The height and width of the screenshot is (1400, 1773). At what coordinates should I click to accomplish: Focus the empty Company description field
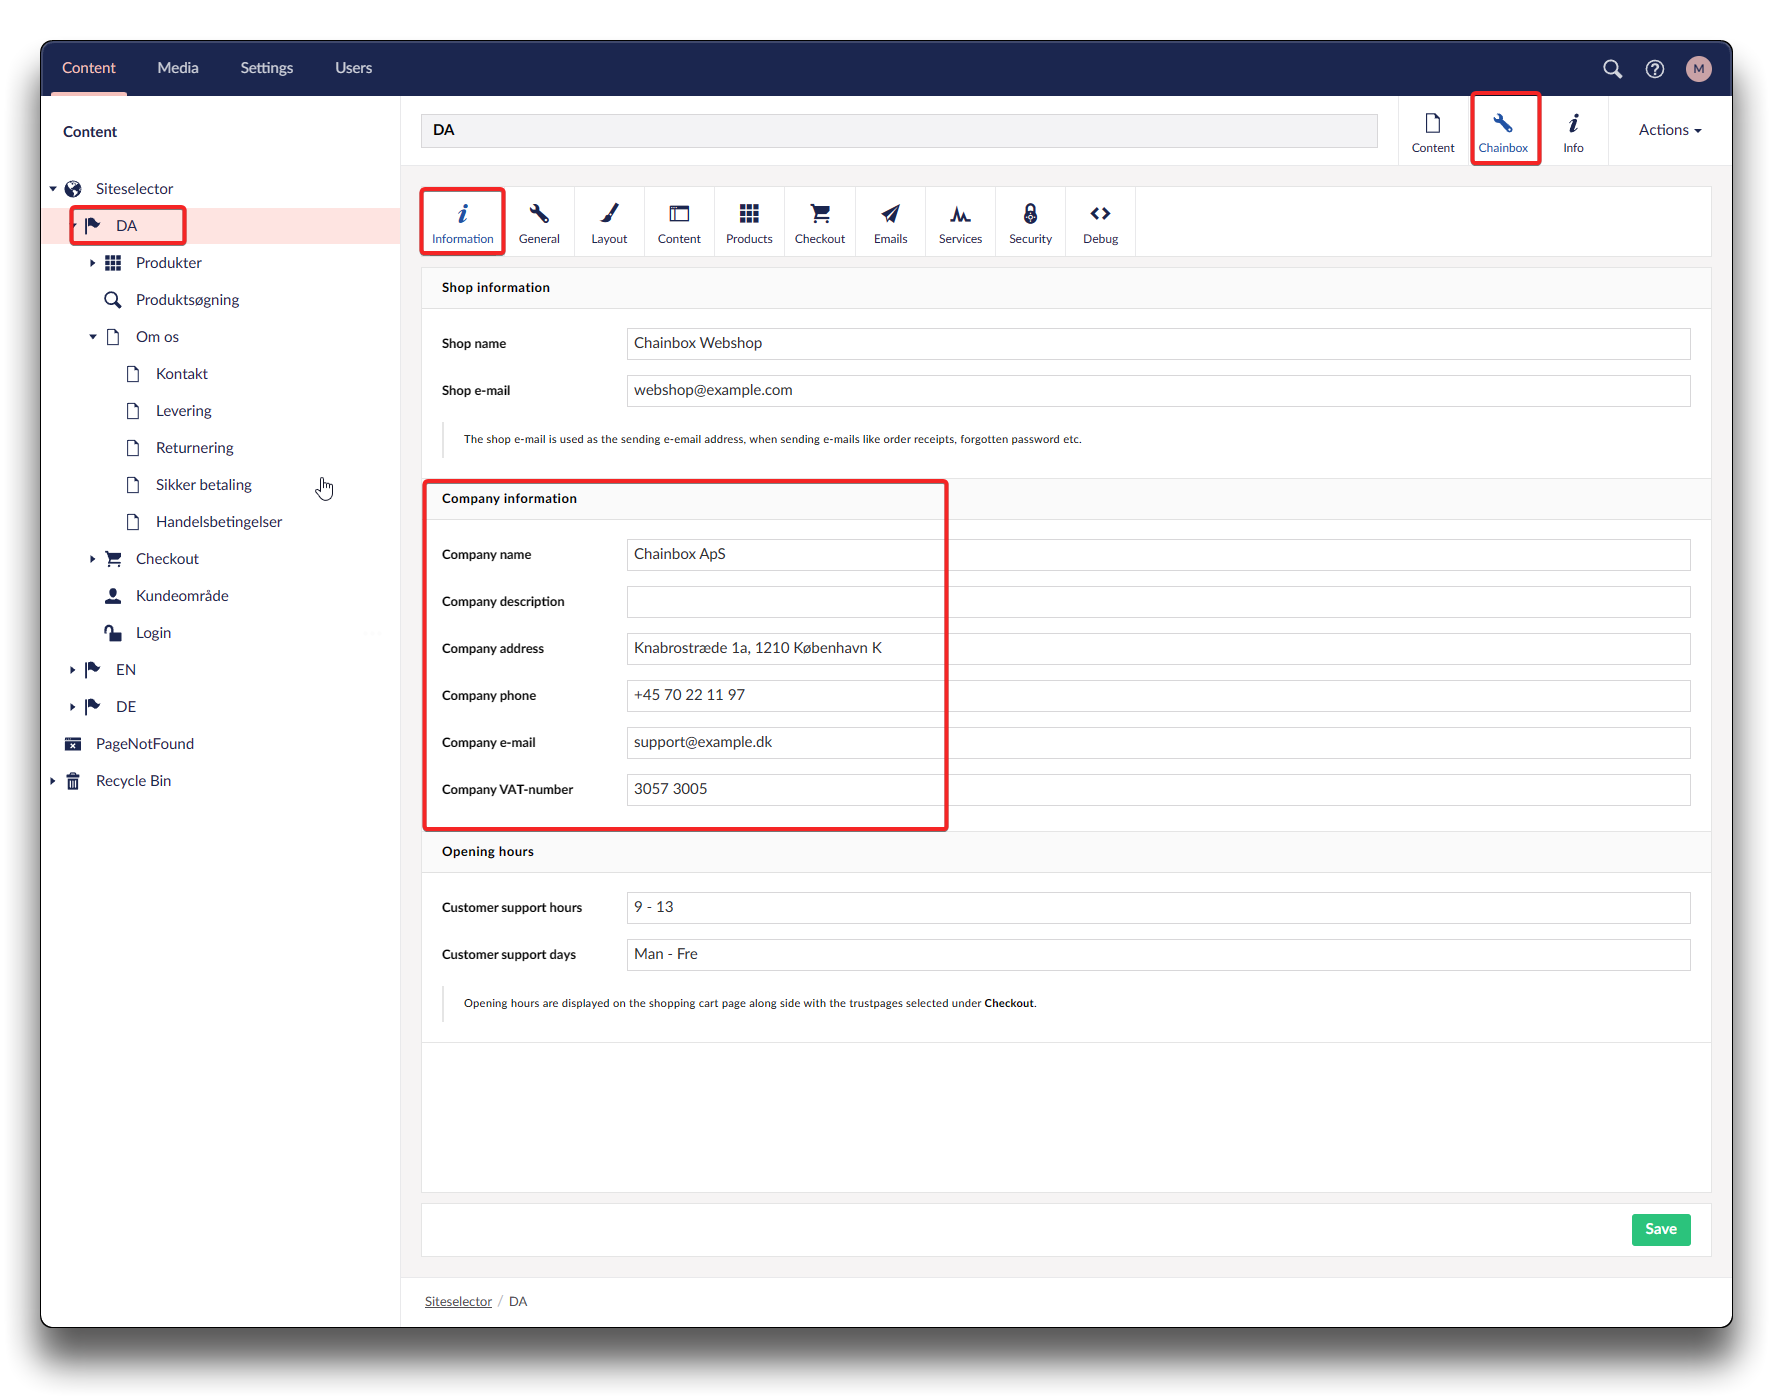(1158, 601)
